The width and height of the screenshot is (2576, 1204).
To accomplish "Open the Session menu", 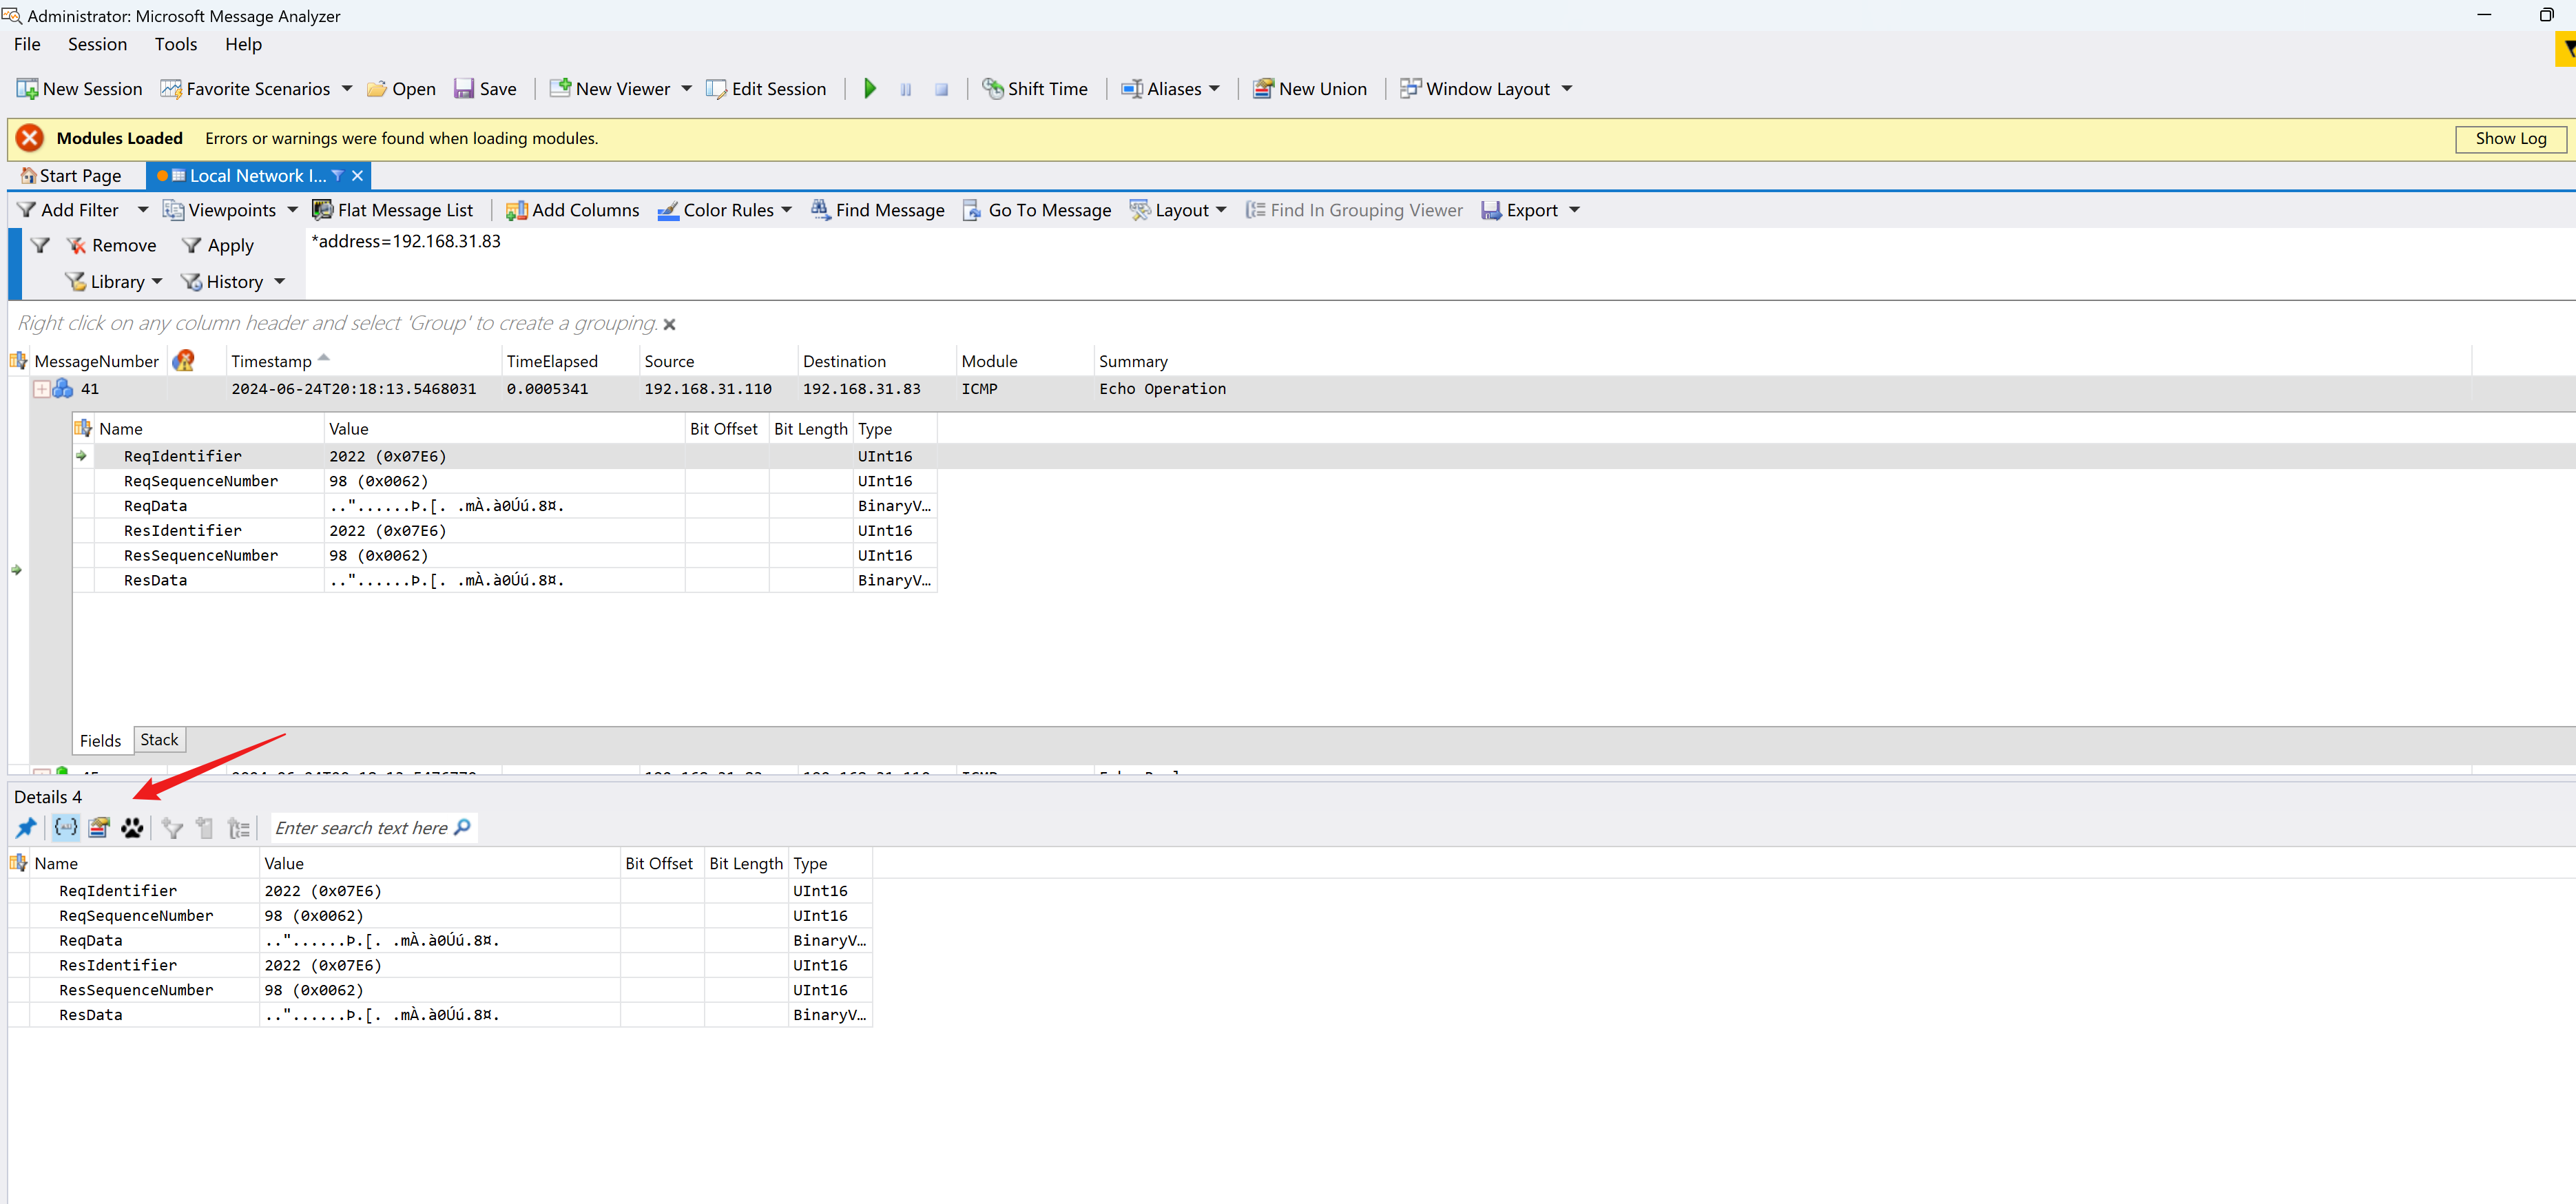I will click(97, 44).
